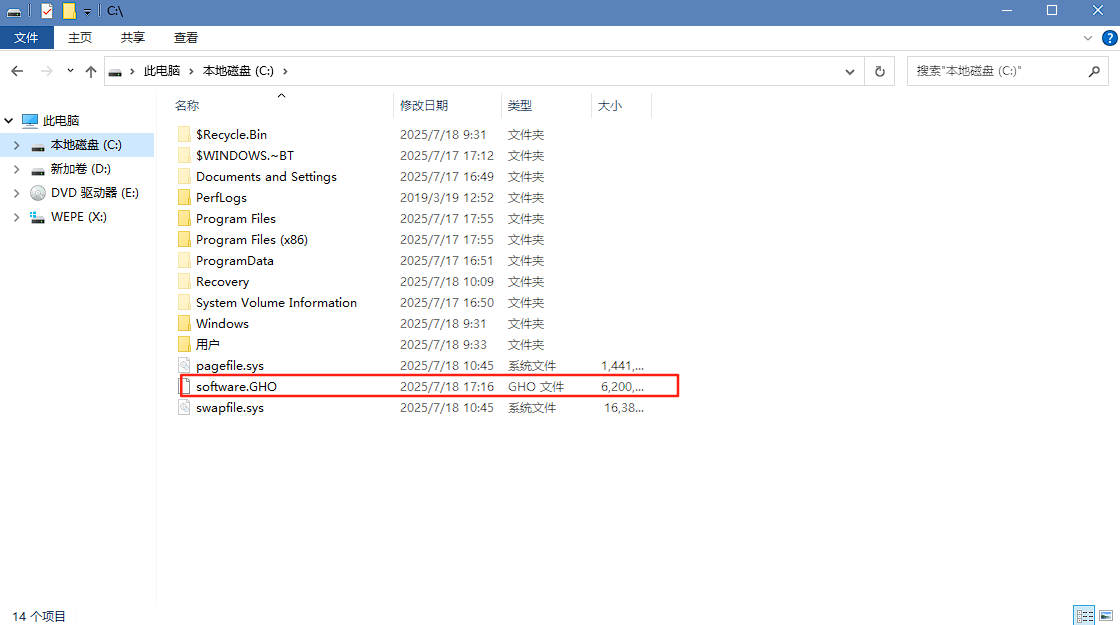
Task: Collapse the 此电脑 tree node
Action: (x=9, y=121)
